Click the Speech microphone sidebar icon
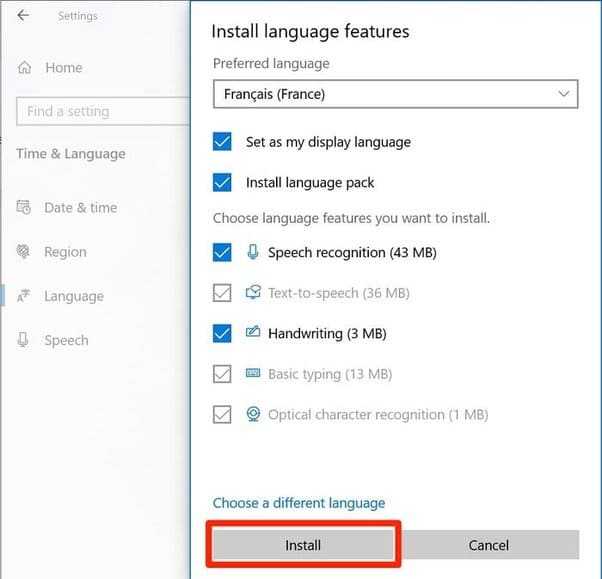 click(x=24, y=340)
